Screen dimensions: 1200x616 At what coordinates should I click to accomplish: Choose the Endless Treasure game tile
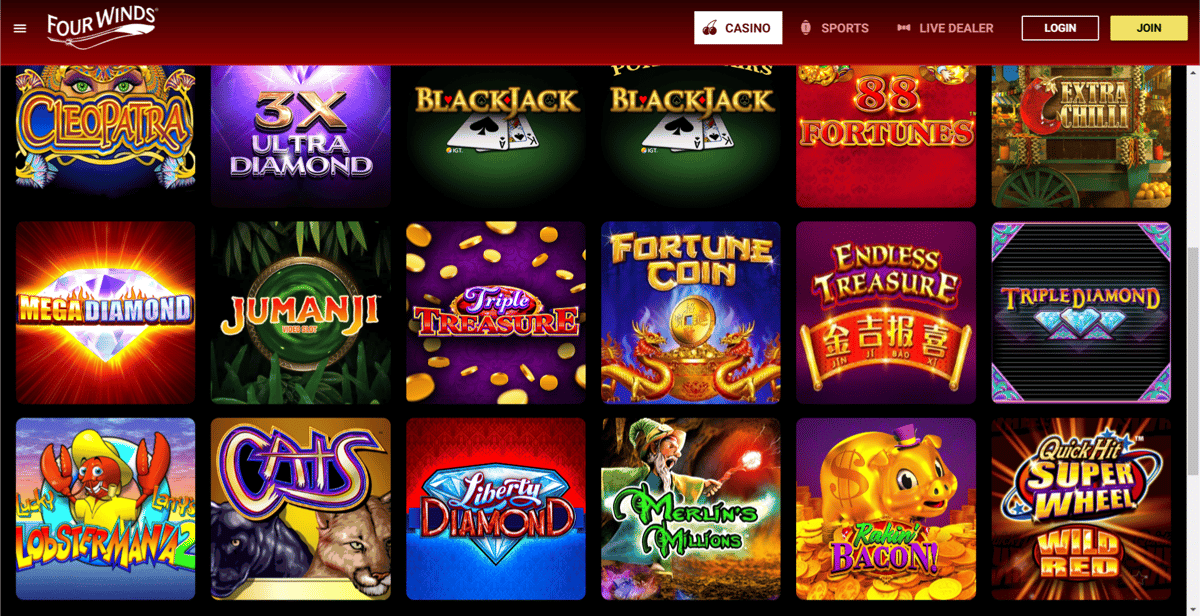click(x=886, y=312)
